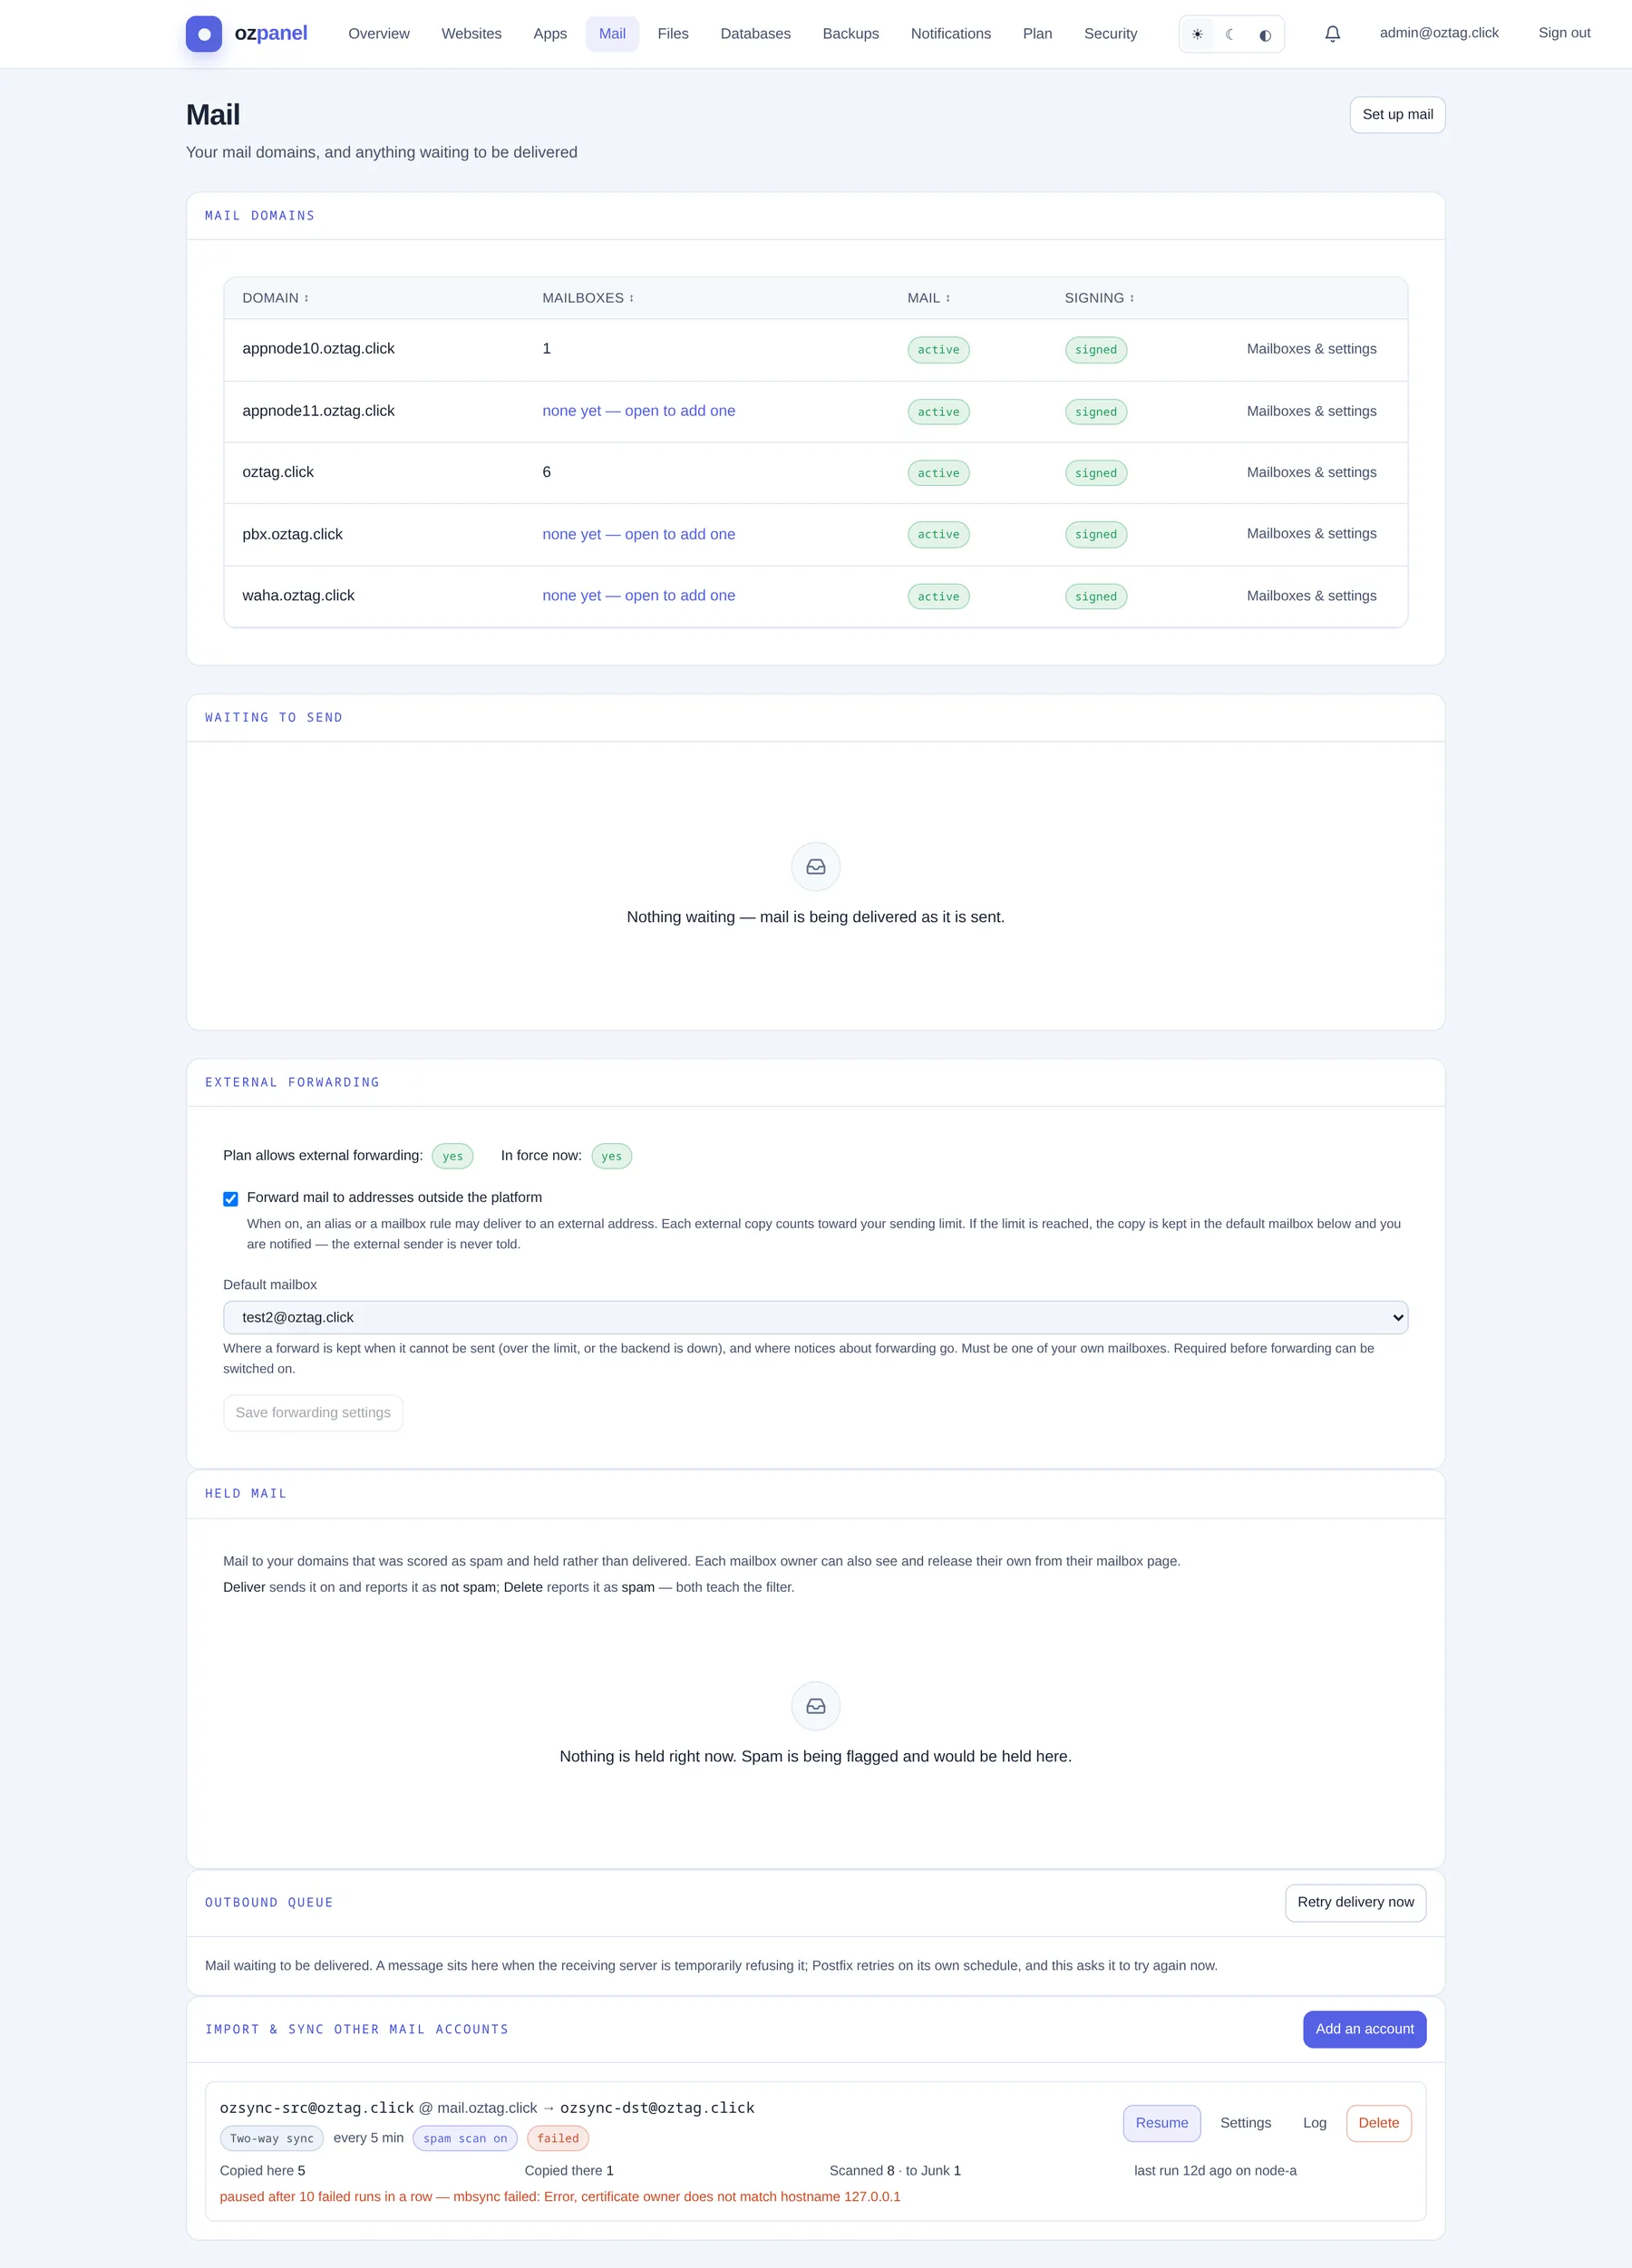Sort table by Domain column
Viewport: 1632px width, 2268px height.
point(276,298)
